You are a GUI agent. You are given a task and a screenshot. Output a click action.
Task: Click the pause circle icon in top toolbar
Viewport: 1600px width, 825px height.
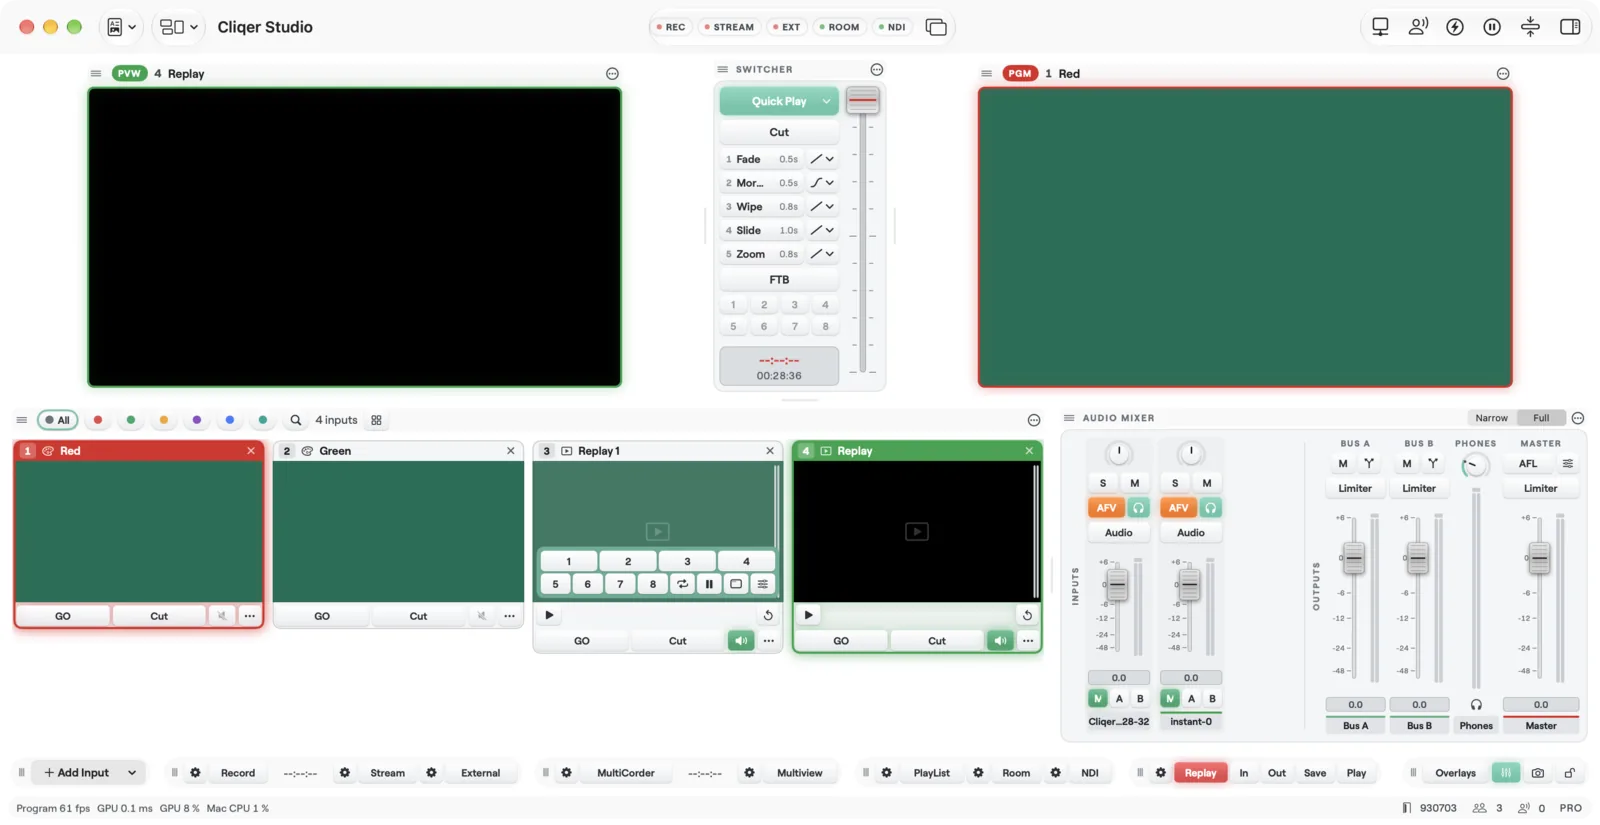coord(1492,27)
